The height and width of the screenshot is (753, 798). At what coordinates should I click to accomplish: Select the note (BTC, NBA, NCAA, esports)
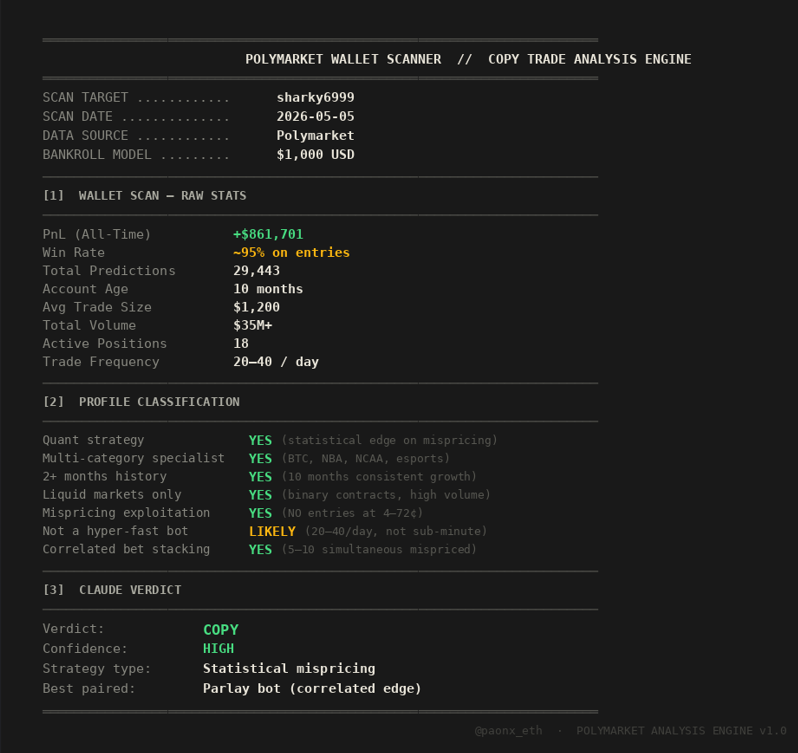366,459
